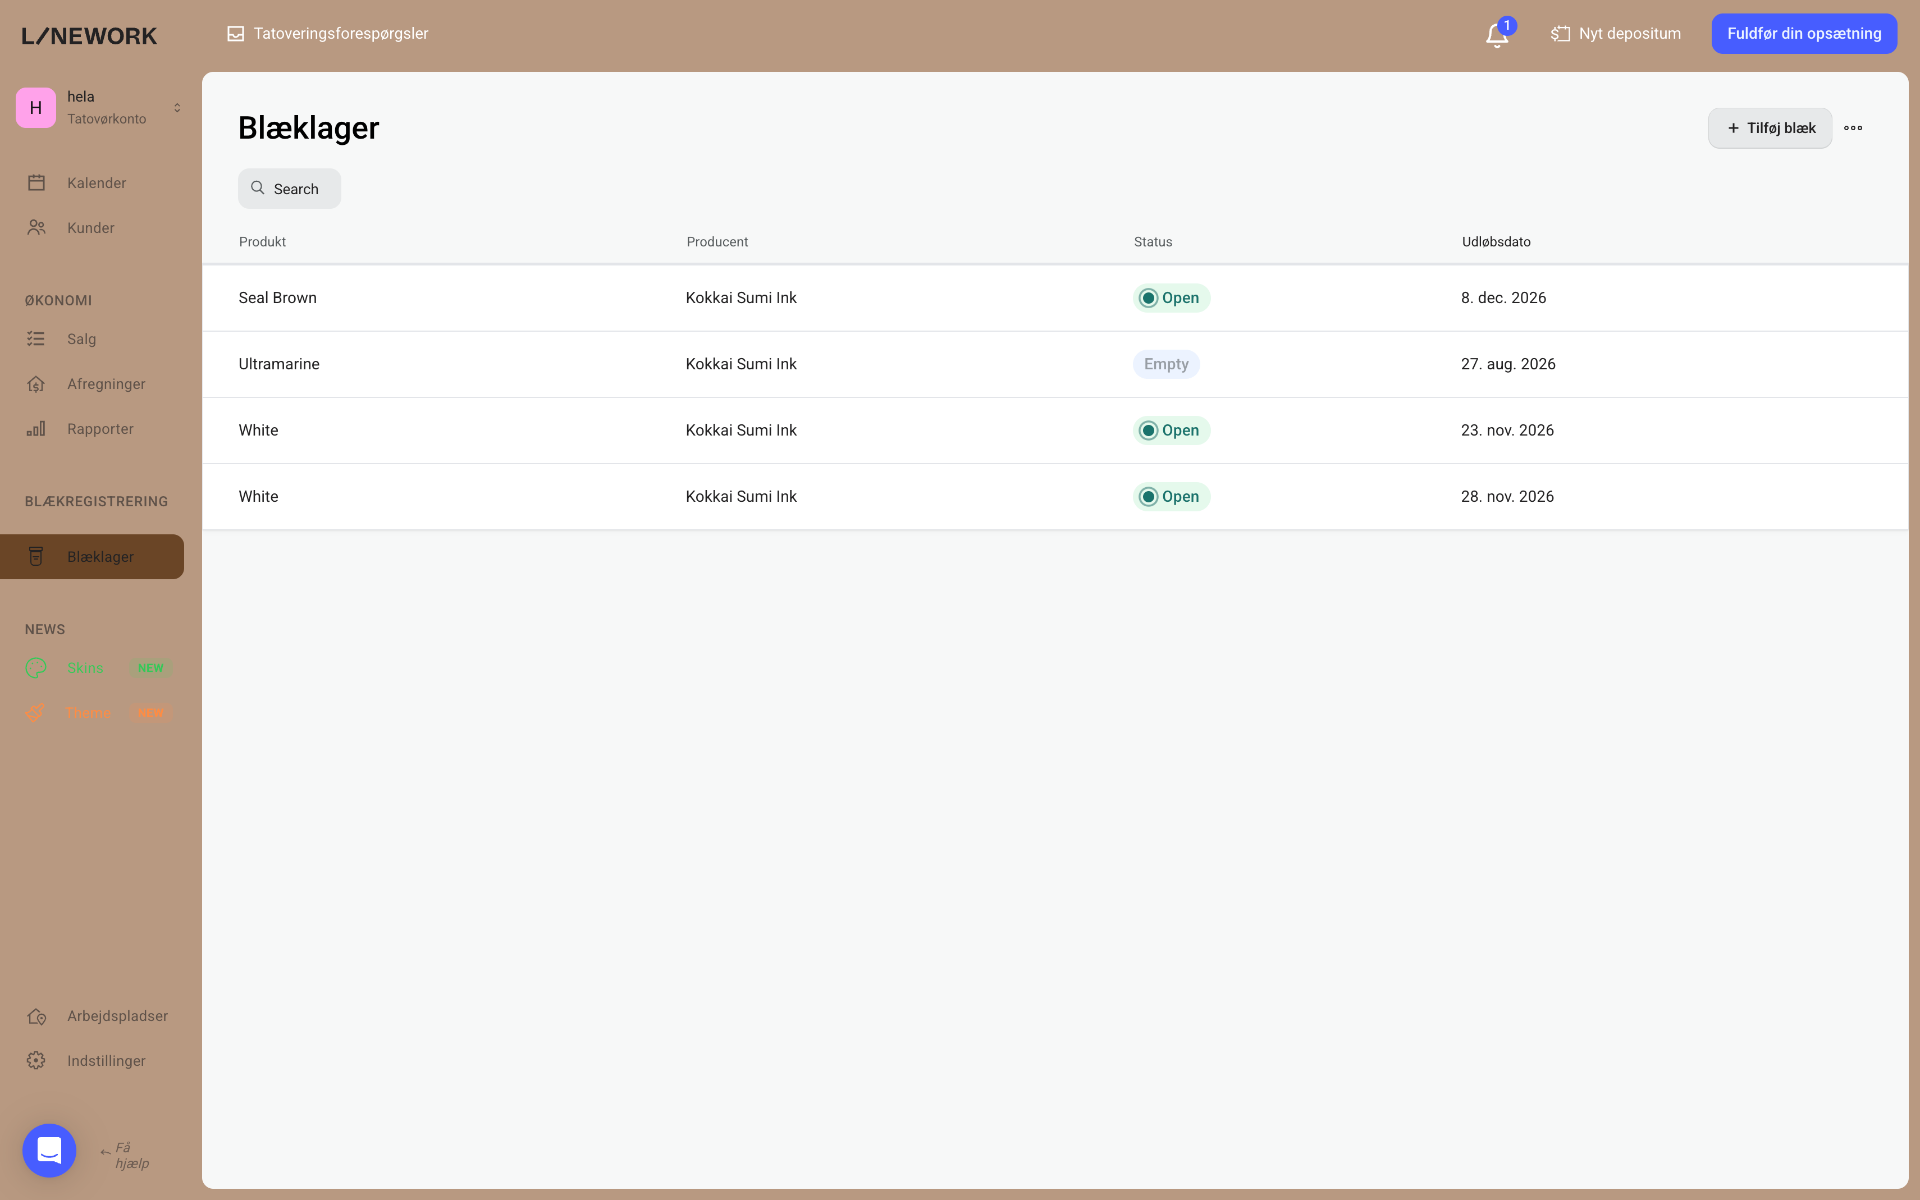Screen dimensions: 1920x1200
Task: Click the 28. nov. 2026 expiry date
Action: point(1507,496)
